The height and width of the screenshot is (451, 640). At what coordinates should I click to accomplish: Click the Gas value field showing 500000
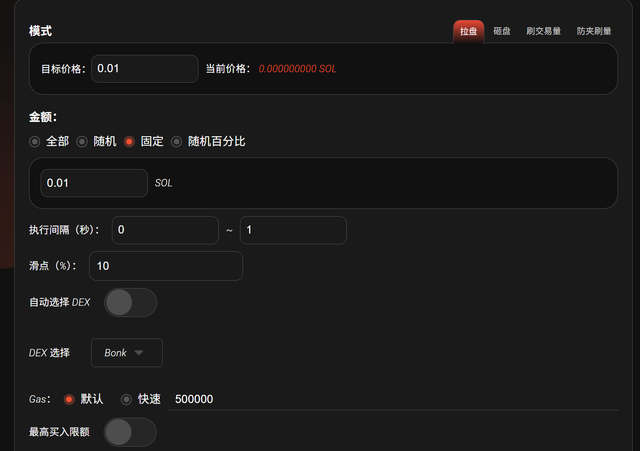(393, 399)
